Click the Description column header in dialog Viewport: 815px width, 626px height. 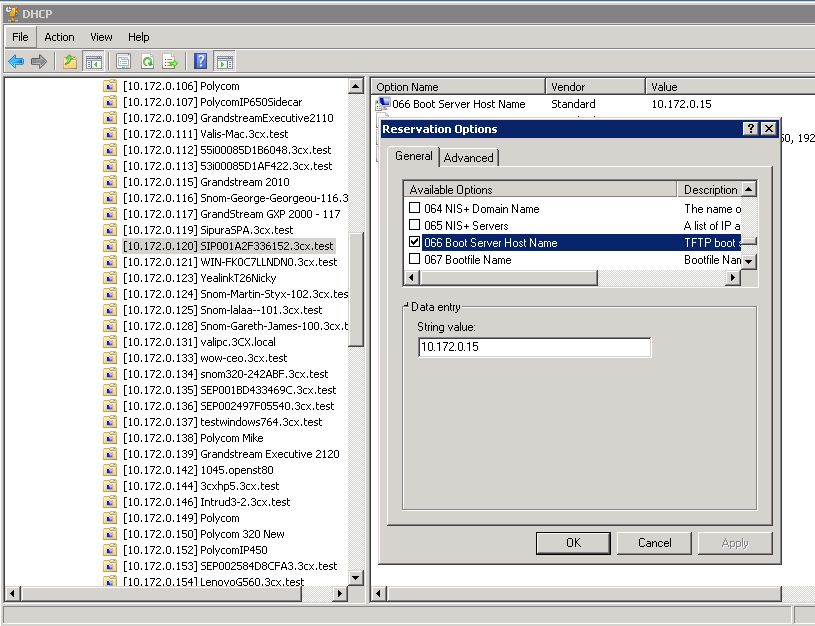710,190
